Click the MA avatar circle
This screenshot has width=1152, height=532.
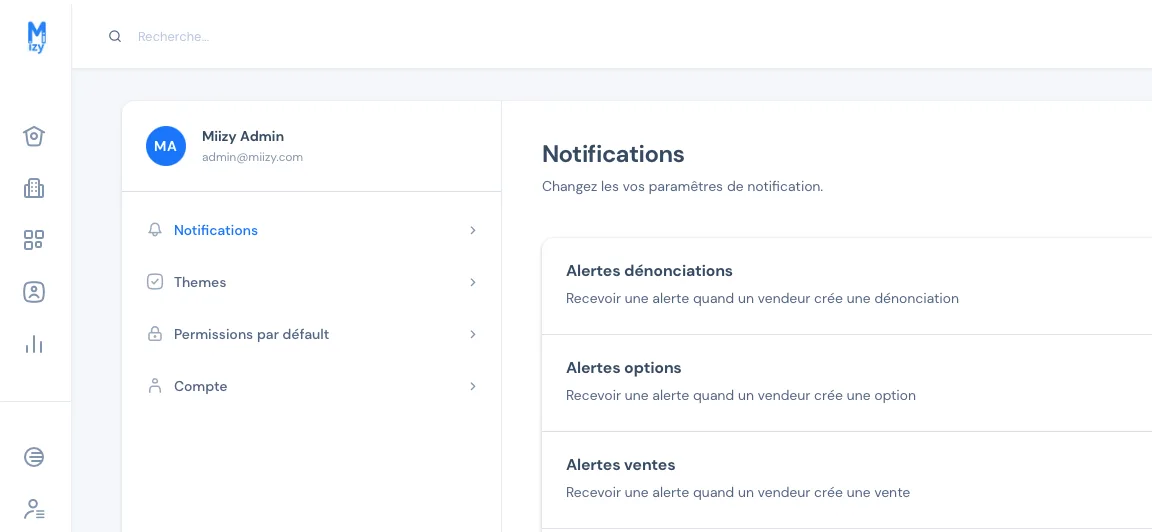(165, 145)
